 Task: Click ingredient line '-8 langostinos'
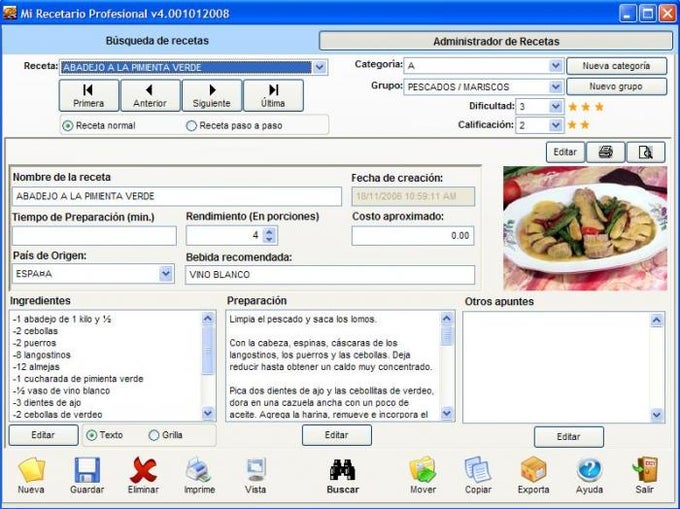click(x=42, y=355)
